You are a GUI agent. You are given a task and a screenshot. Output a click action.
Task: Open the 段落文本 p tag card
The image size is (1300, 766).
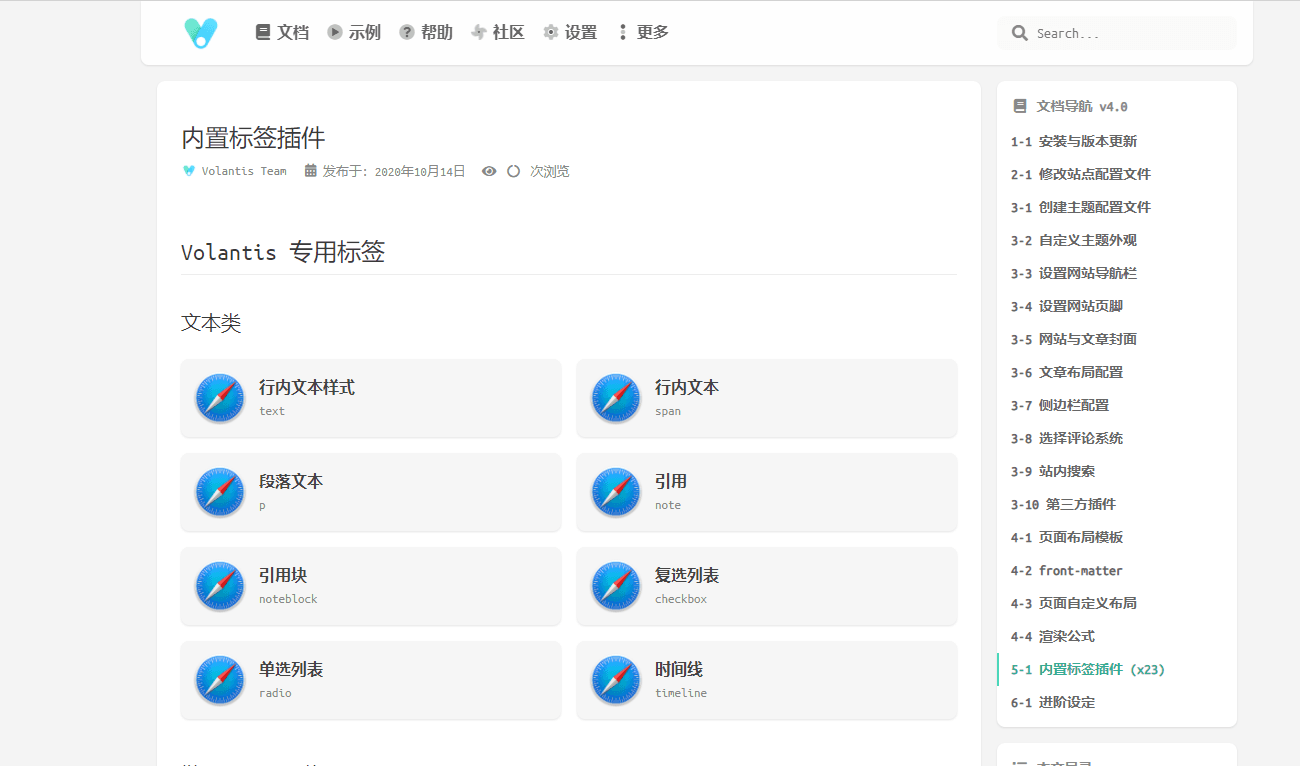[370, 492]
